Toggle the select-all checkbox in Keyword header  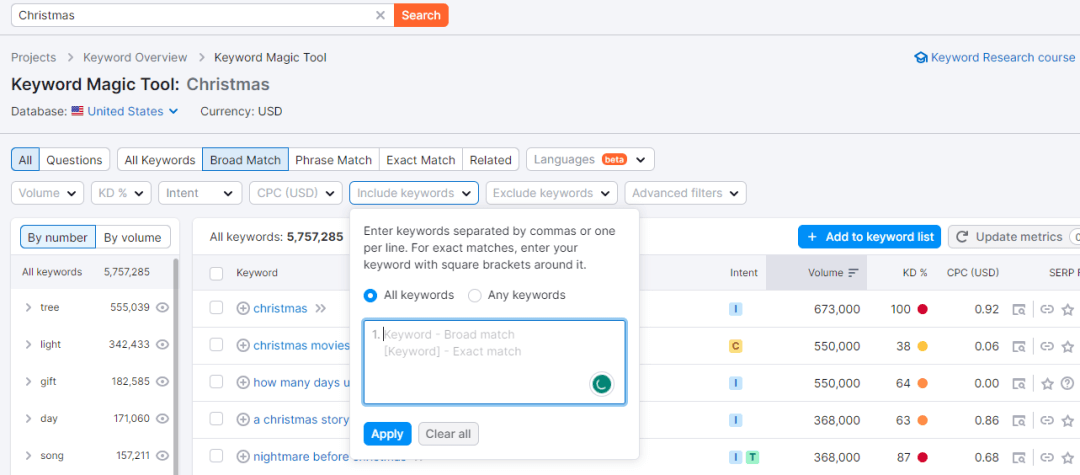pos(217,273)
